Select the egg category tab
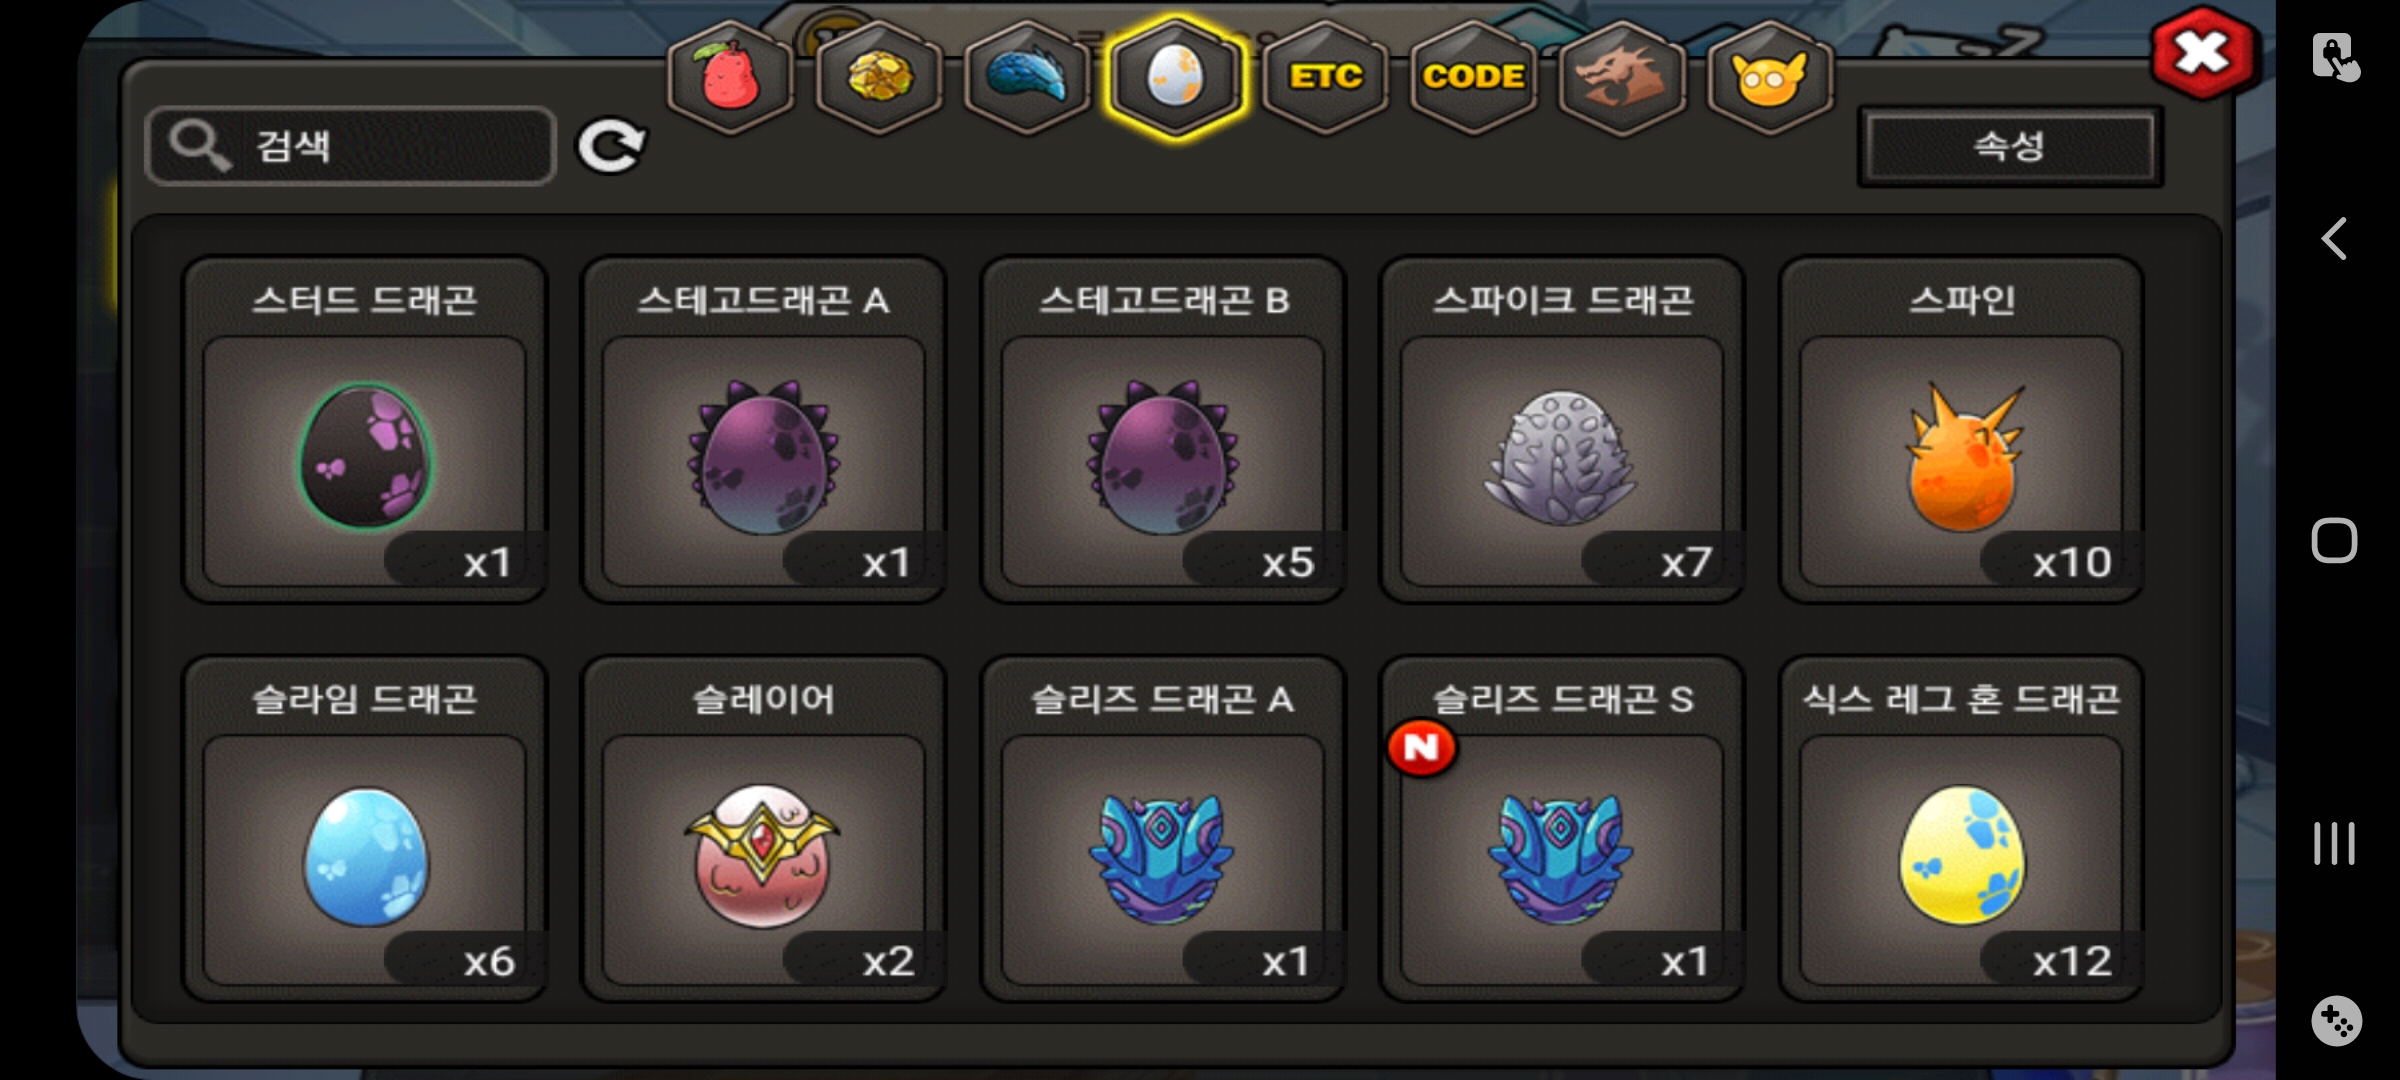Viewport: 2400px width, 1080px height. (1176, 78)
